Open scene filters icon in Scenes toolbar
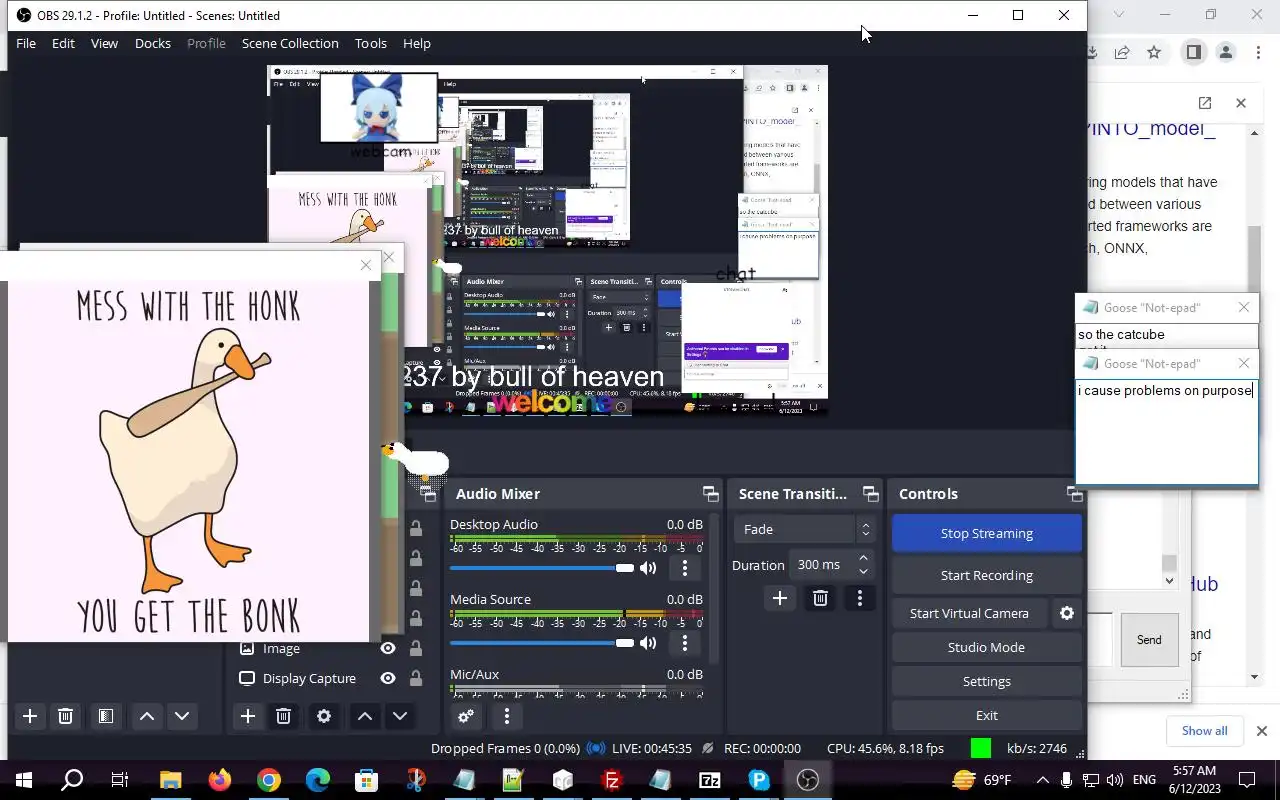The height and width of the screenshot is (800, 1280). [105, 716]
